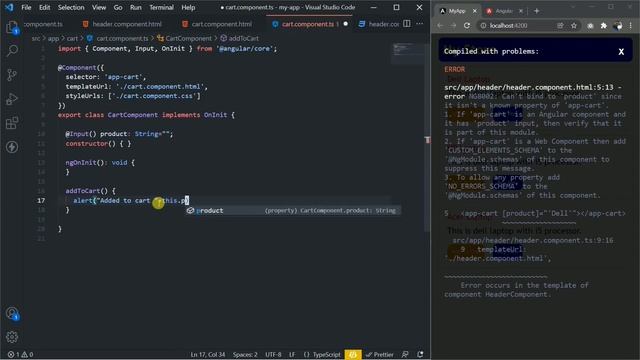Click the alert line of code
The image size is (640, 360).
131,200
